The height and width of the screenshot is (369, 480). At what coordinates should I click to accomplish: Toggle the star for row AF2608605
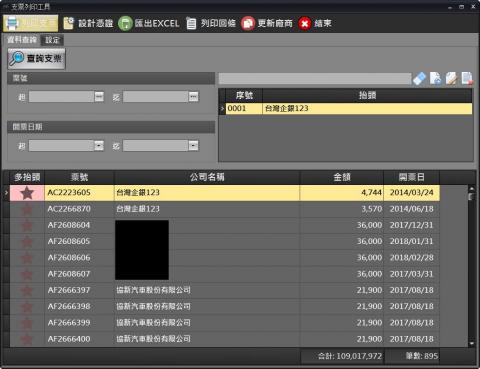click(x=27, y=241)
